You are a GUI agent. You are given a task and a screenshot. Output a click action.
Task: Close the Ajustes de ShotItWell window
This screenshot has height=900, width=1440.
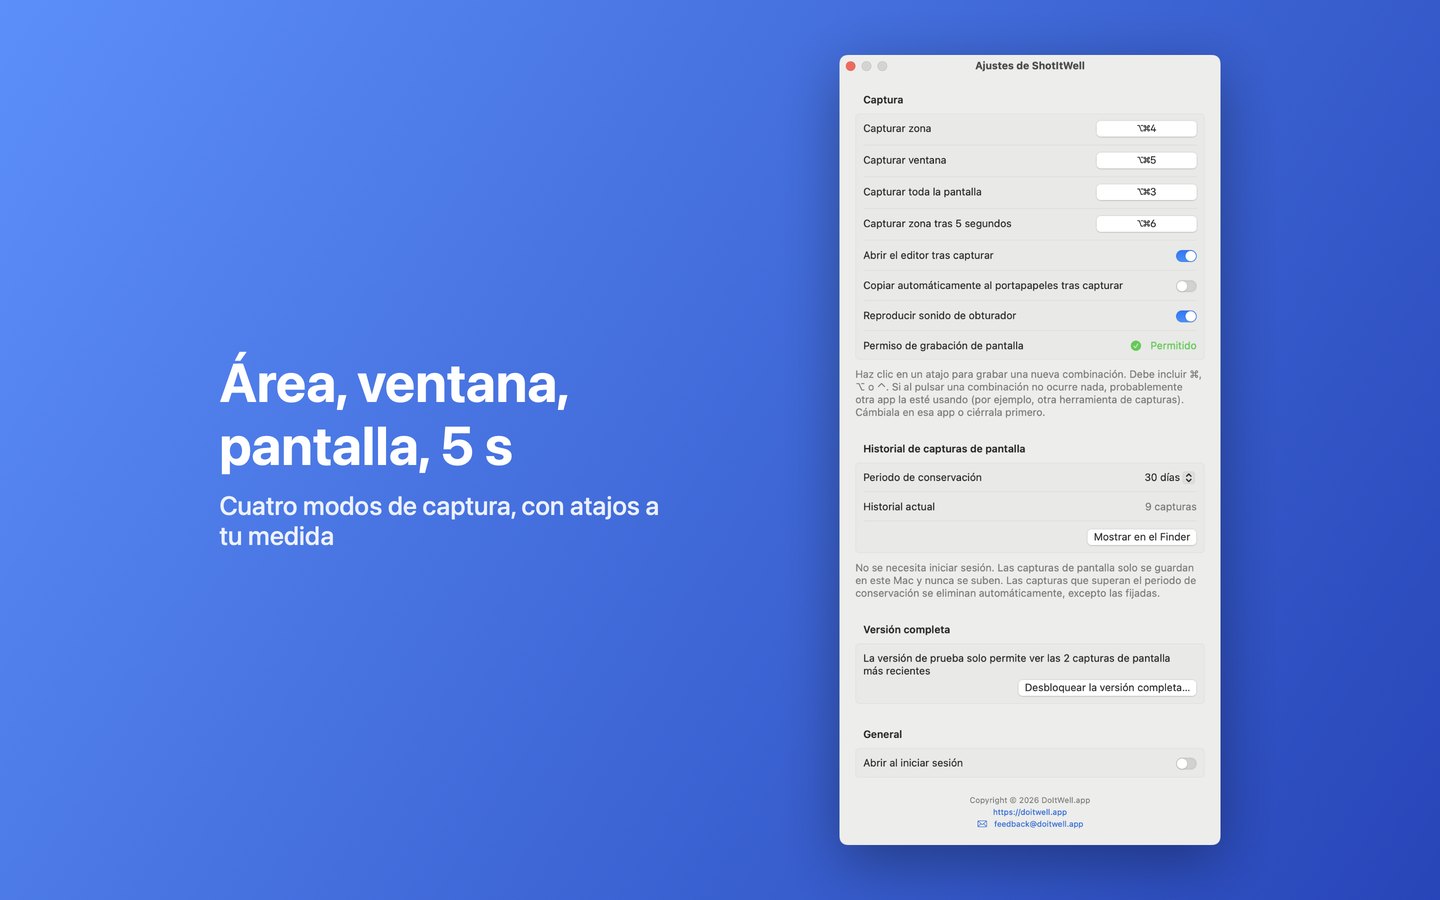[851, 66]
